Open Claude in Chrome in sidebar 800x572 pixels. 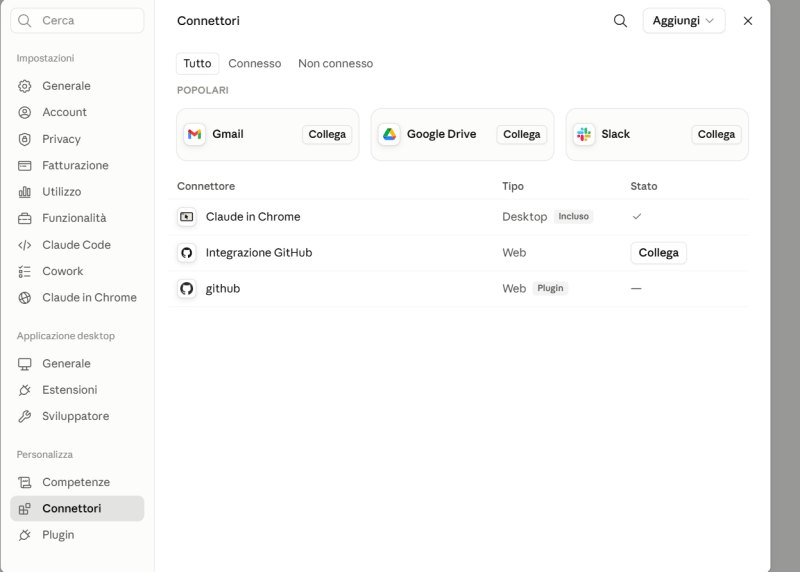click(77, 297)
